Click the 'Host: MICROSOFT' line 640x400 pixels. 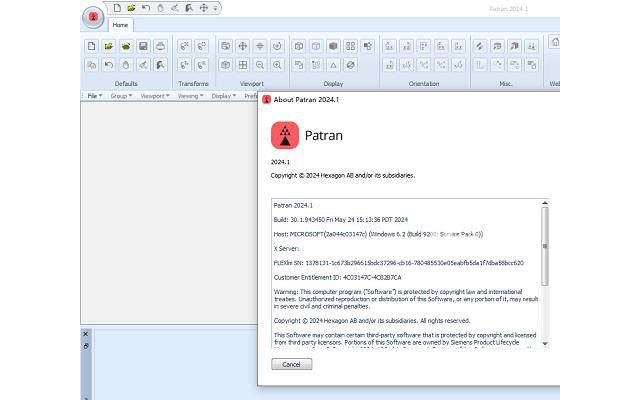point(378,234)
